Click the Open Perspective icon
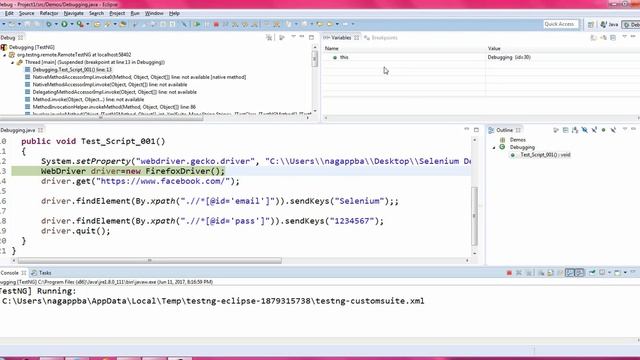 point(591,24)
